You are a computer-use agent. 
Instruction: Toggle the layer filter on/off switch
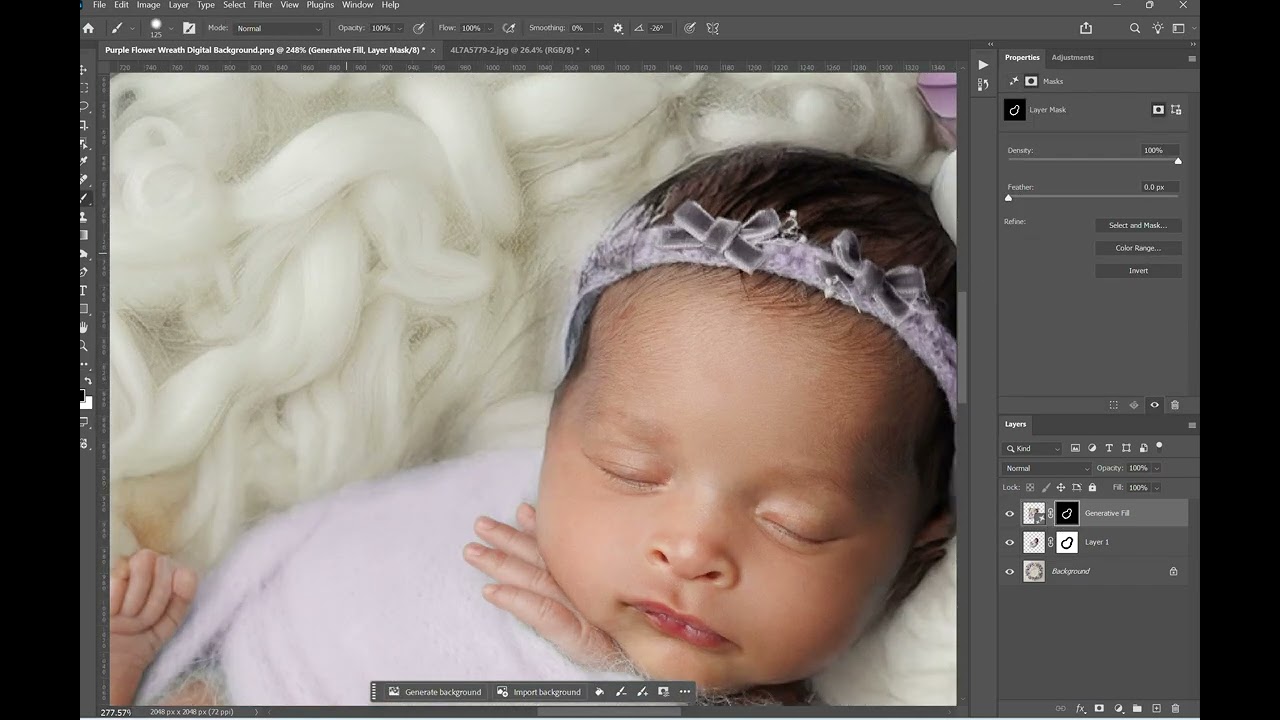[x=1159, y=447]
